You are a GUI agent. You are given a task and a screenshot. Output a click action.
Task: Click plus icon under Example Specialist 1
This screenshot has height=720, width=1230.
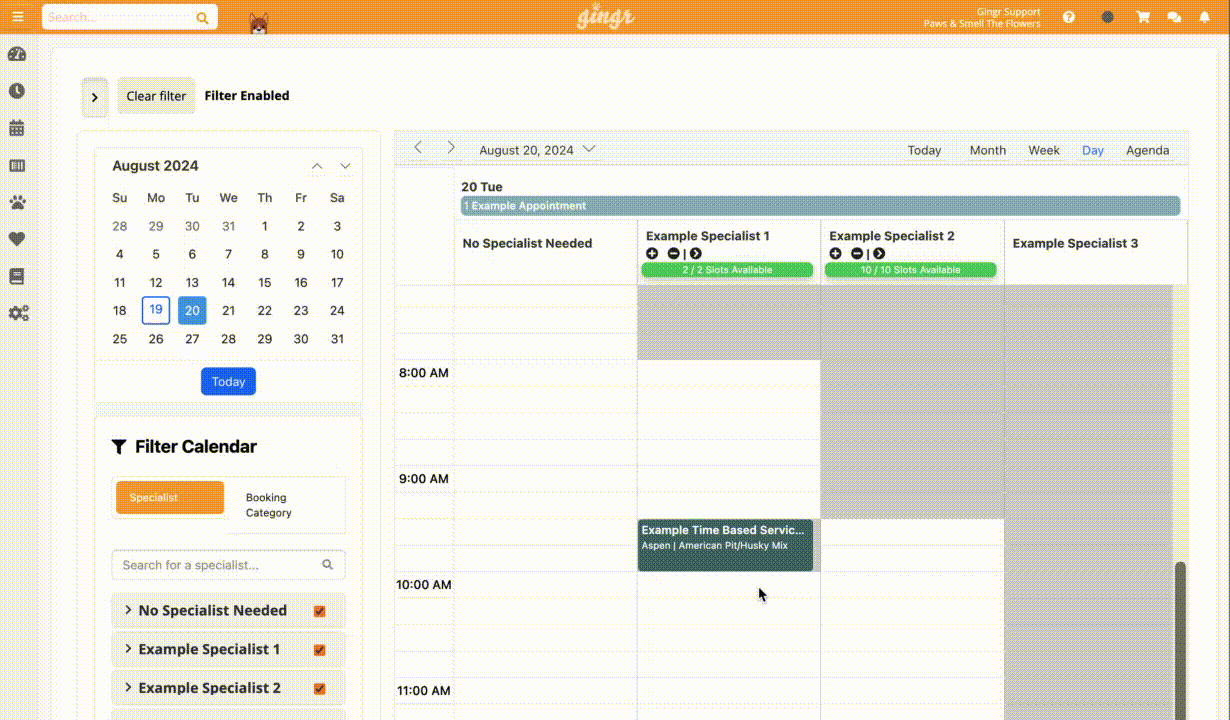click(x=652, y=254)
